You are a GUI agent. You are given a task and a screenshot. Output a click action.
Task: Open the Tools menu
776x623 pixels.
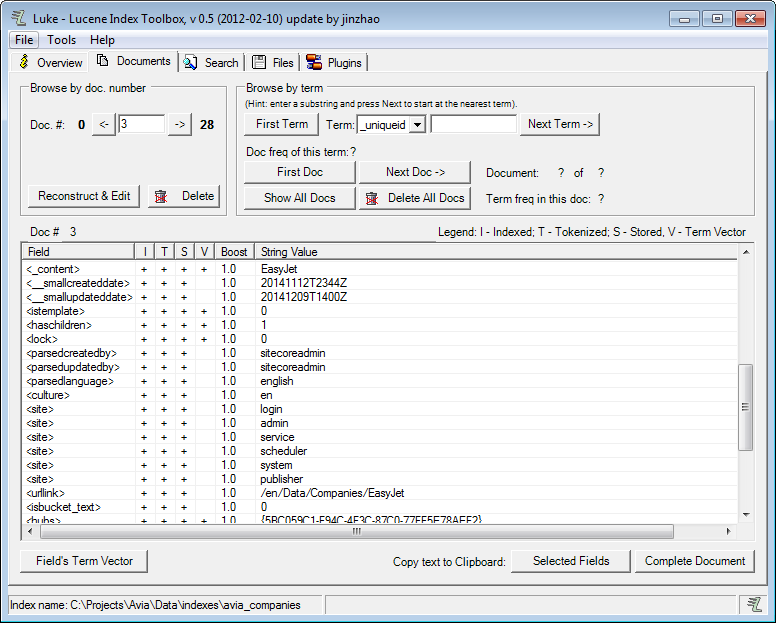(x=61, y=40)
